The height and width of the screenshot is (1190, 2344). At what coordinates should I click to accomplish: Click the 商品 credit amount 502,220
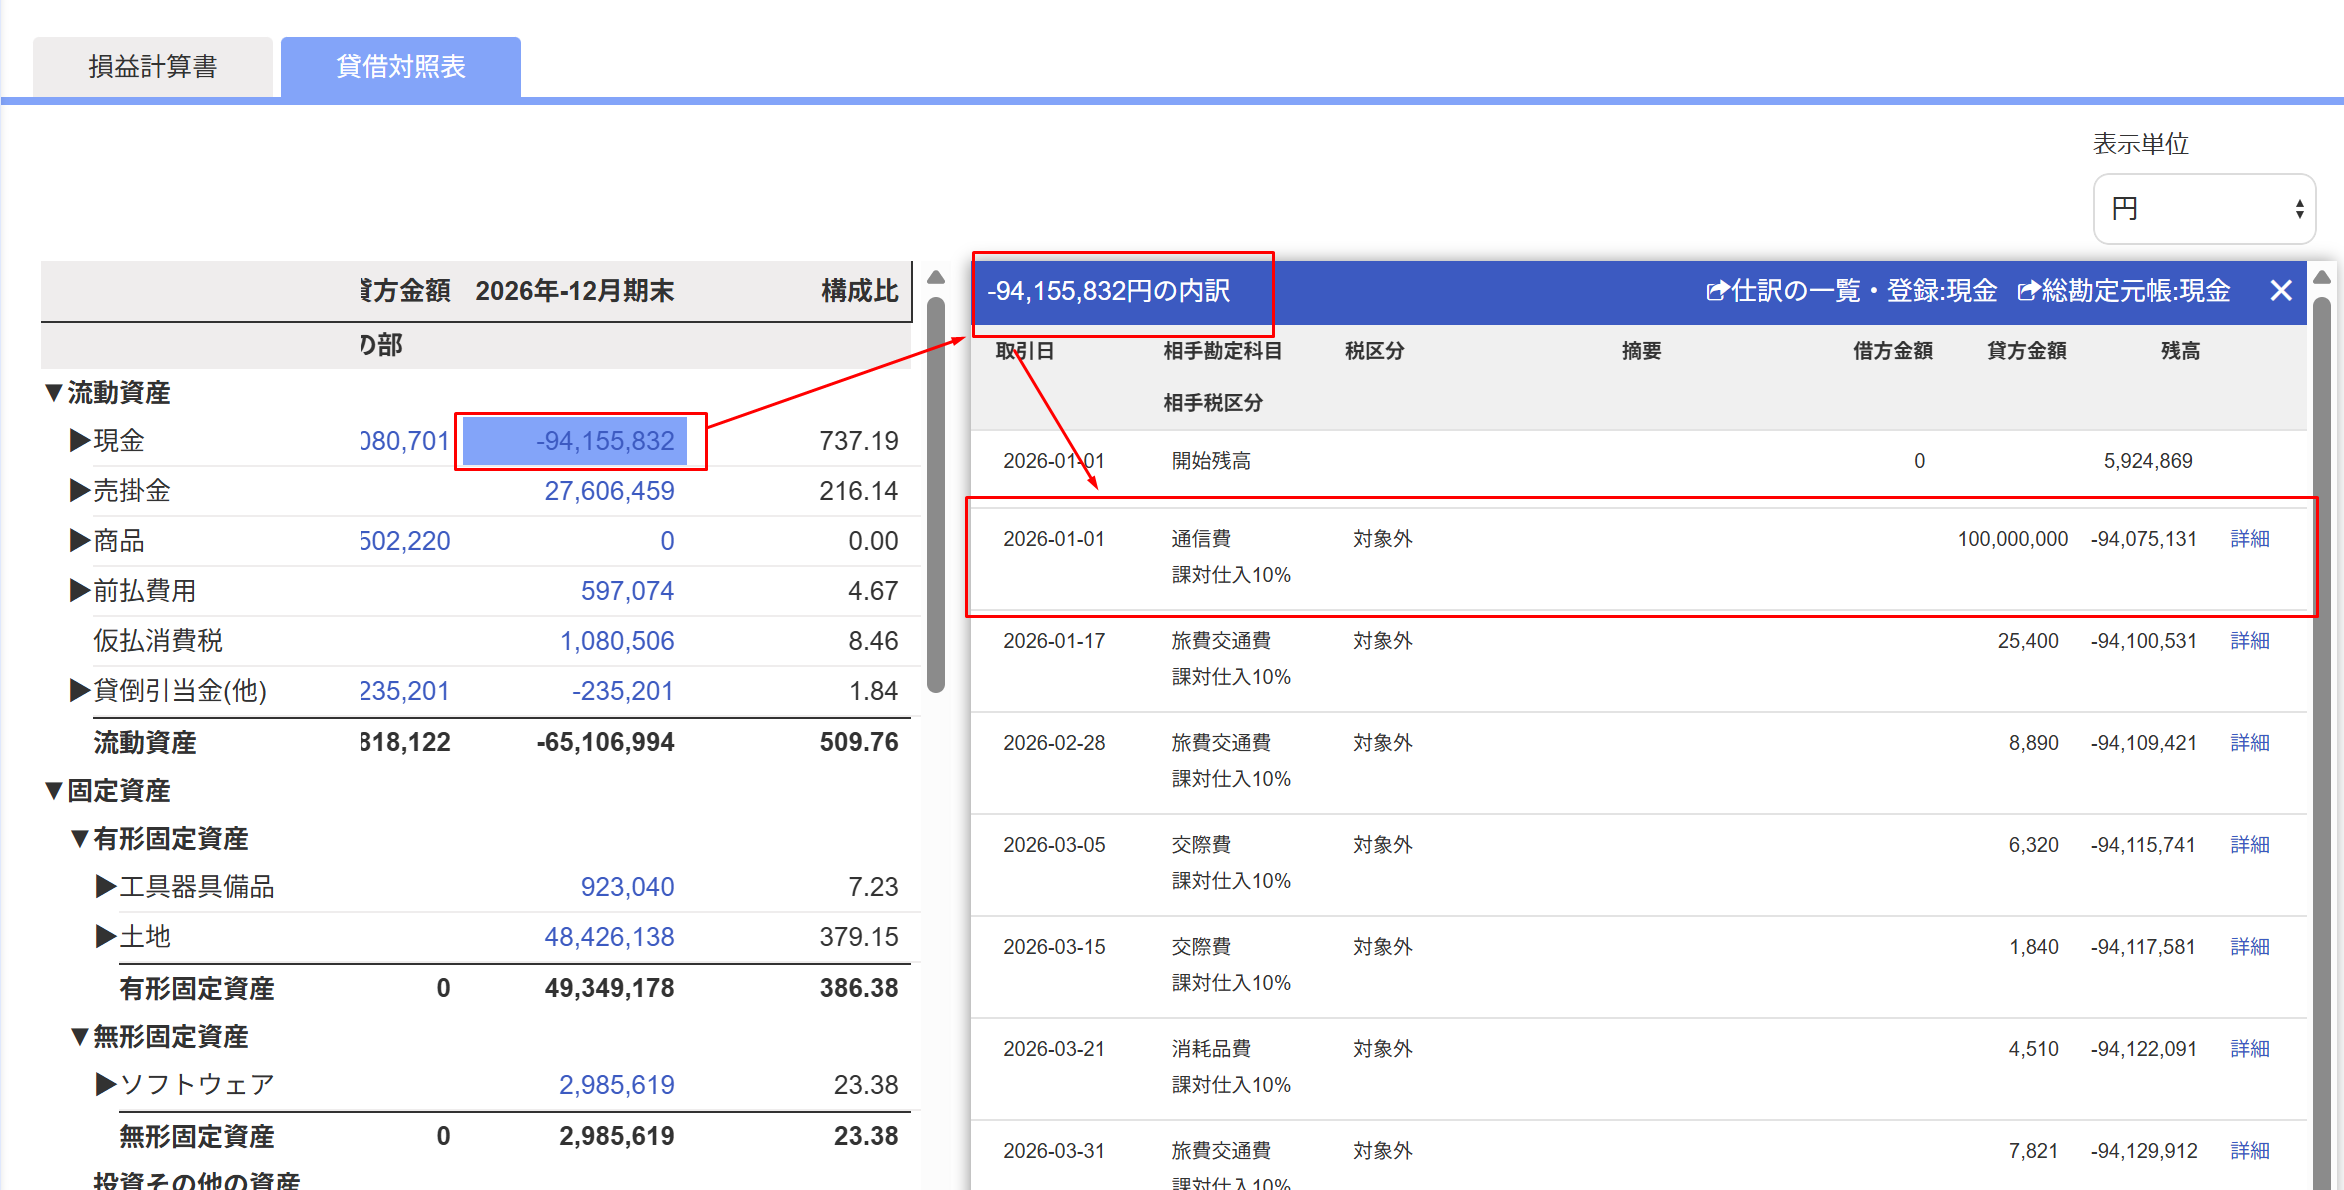(405, 541)
